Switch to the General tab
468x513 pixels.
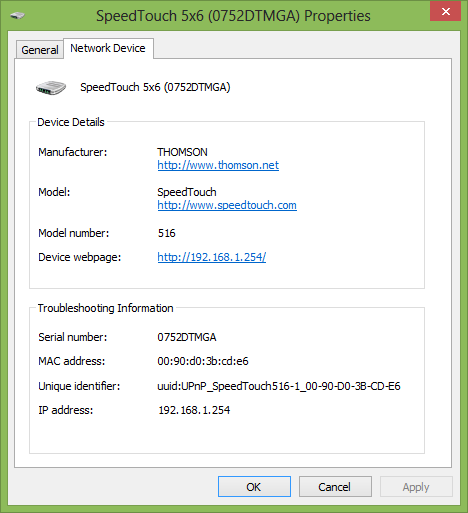(40, 50)
